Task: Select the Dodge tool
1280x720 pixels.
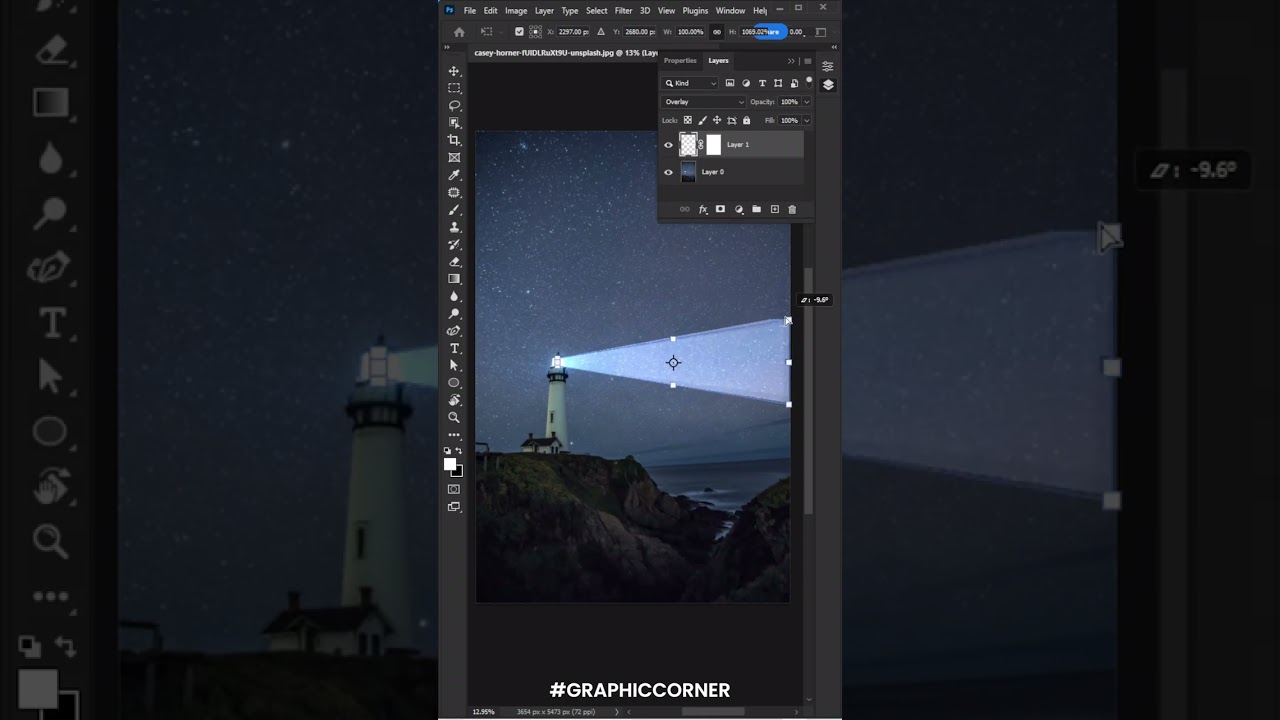Action: [x=454, y=313]
